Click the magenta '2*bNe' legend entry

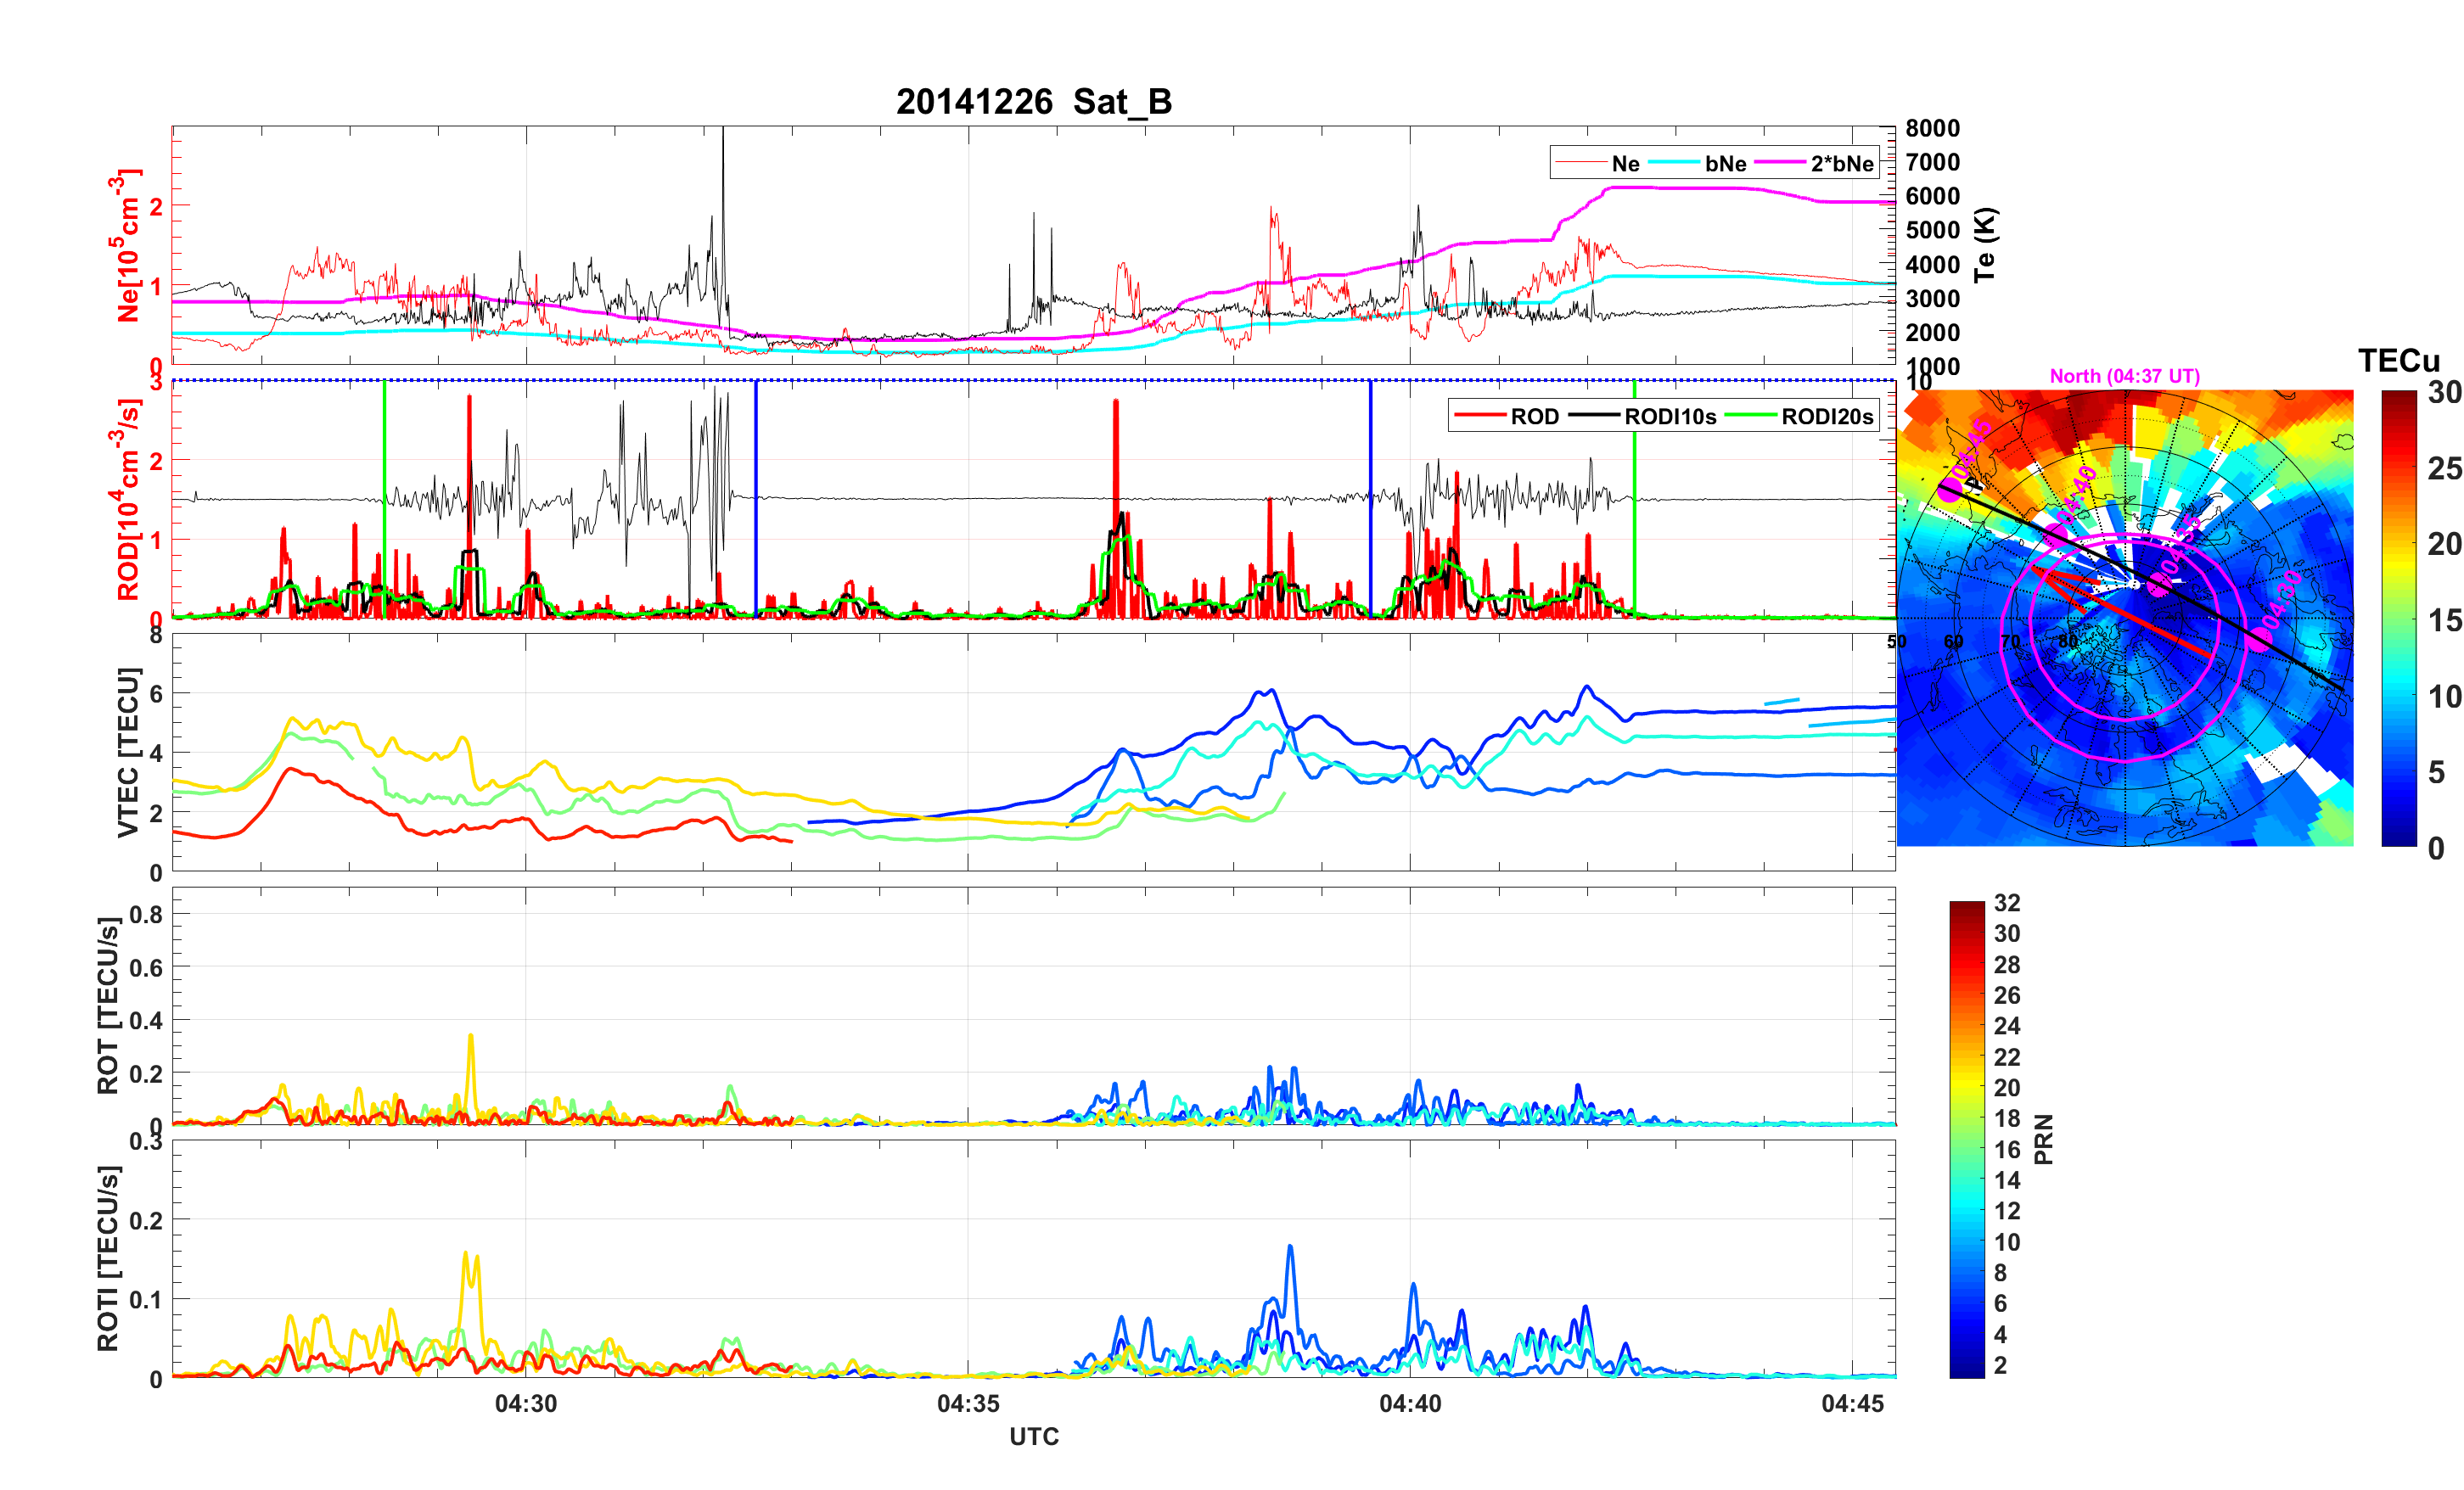(1841, 164)
